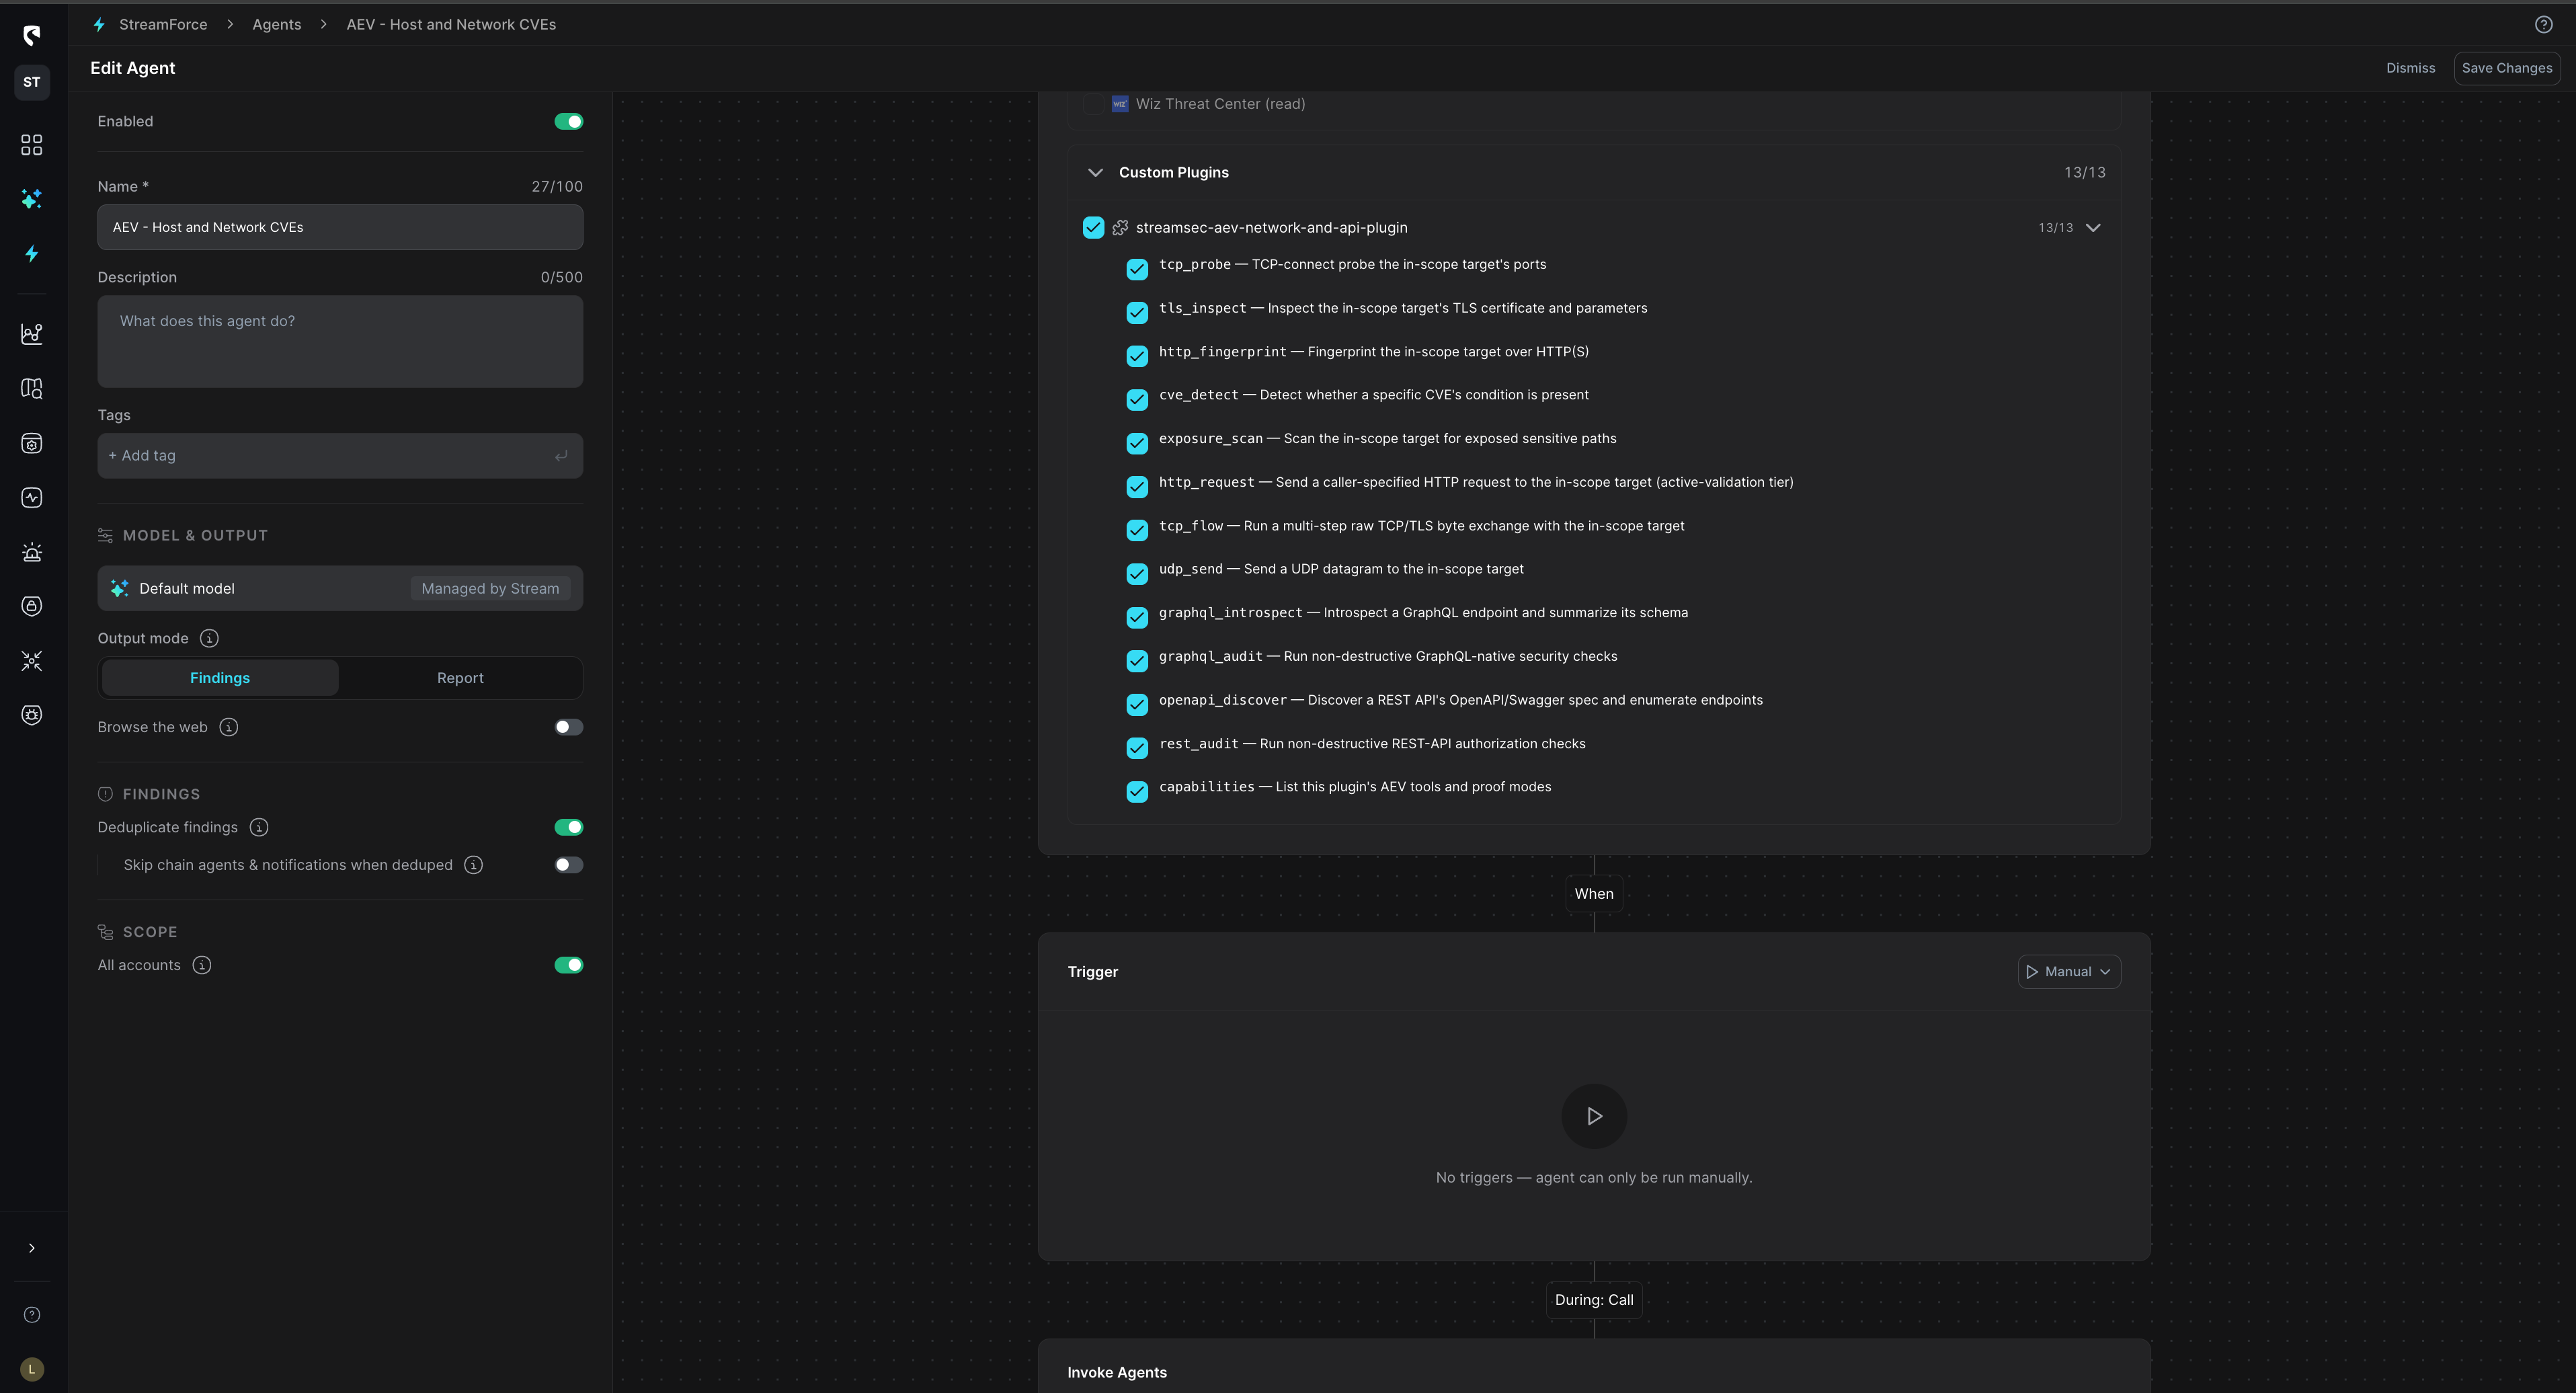The height and width of the screenshot is (1393, 2576).
Task: Uncheck the udp_send checkbox
Action: 1137,574
